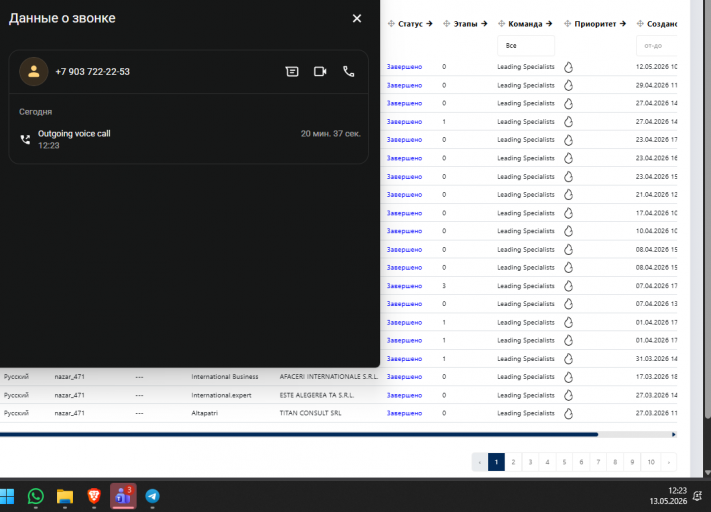Click the arrow next to Этапы header

pyautogui.click(x=484, y=24)
